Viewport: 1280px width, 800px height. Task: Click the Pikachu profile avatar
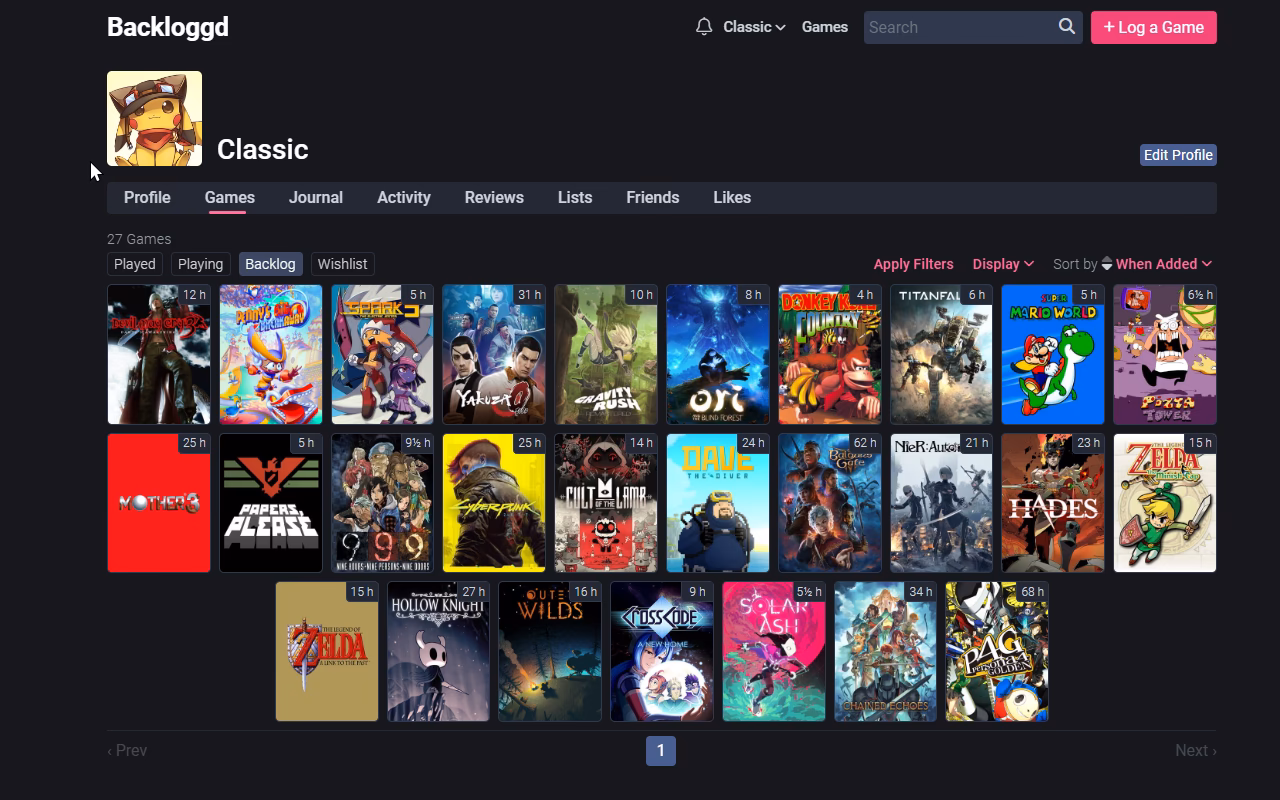(154, 118)
